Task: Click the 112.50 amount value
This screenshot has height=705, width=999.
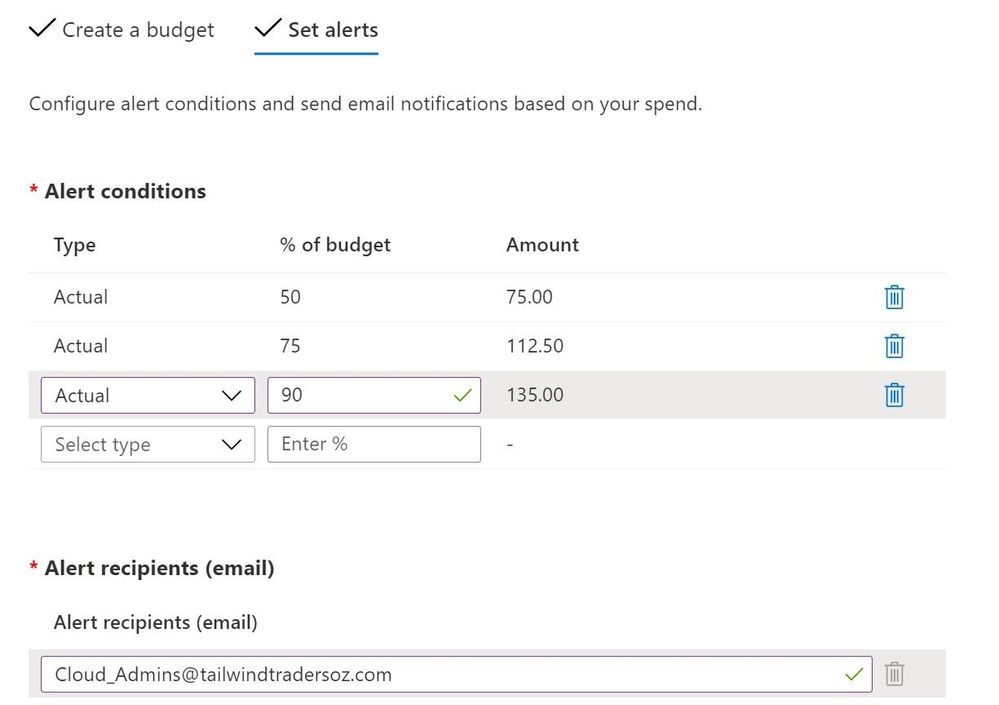Action: point(534,346)
